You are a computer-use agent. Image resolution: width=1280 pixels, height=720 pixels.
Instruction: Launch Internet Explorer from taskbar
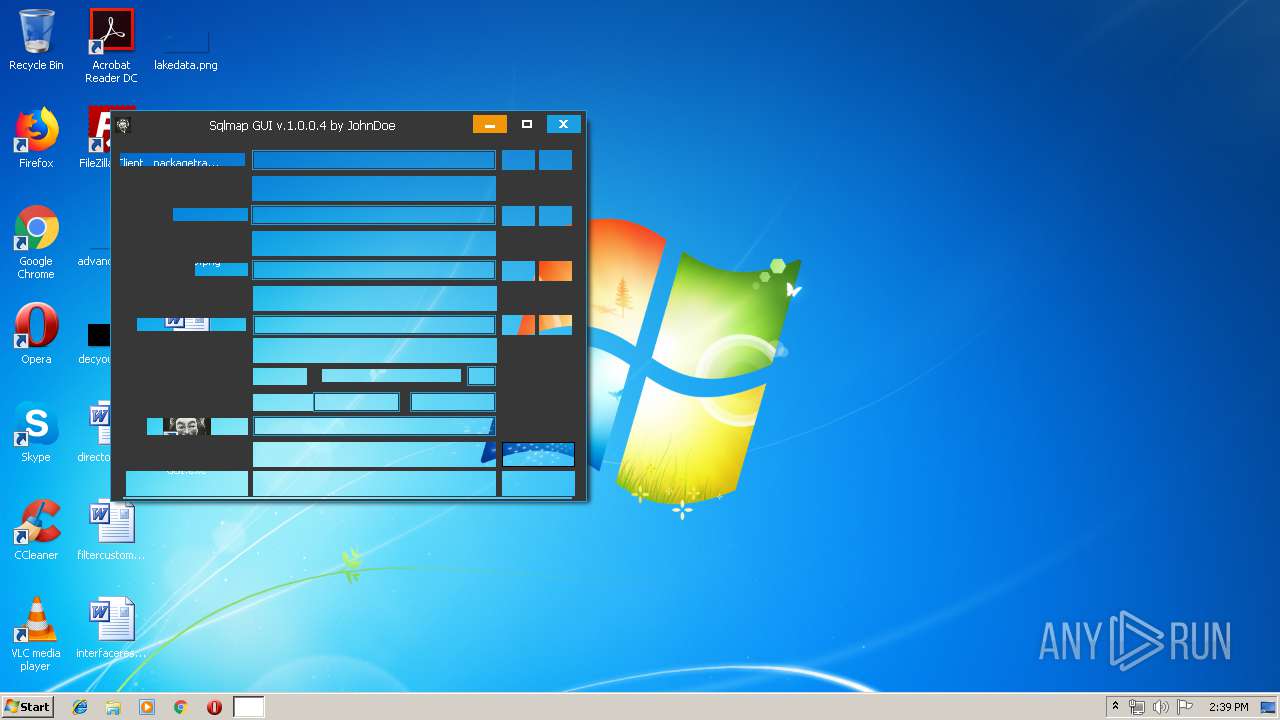(80, 707)
